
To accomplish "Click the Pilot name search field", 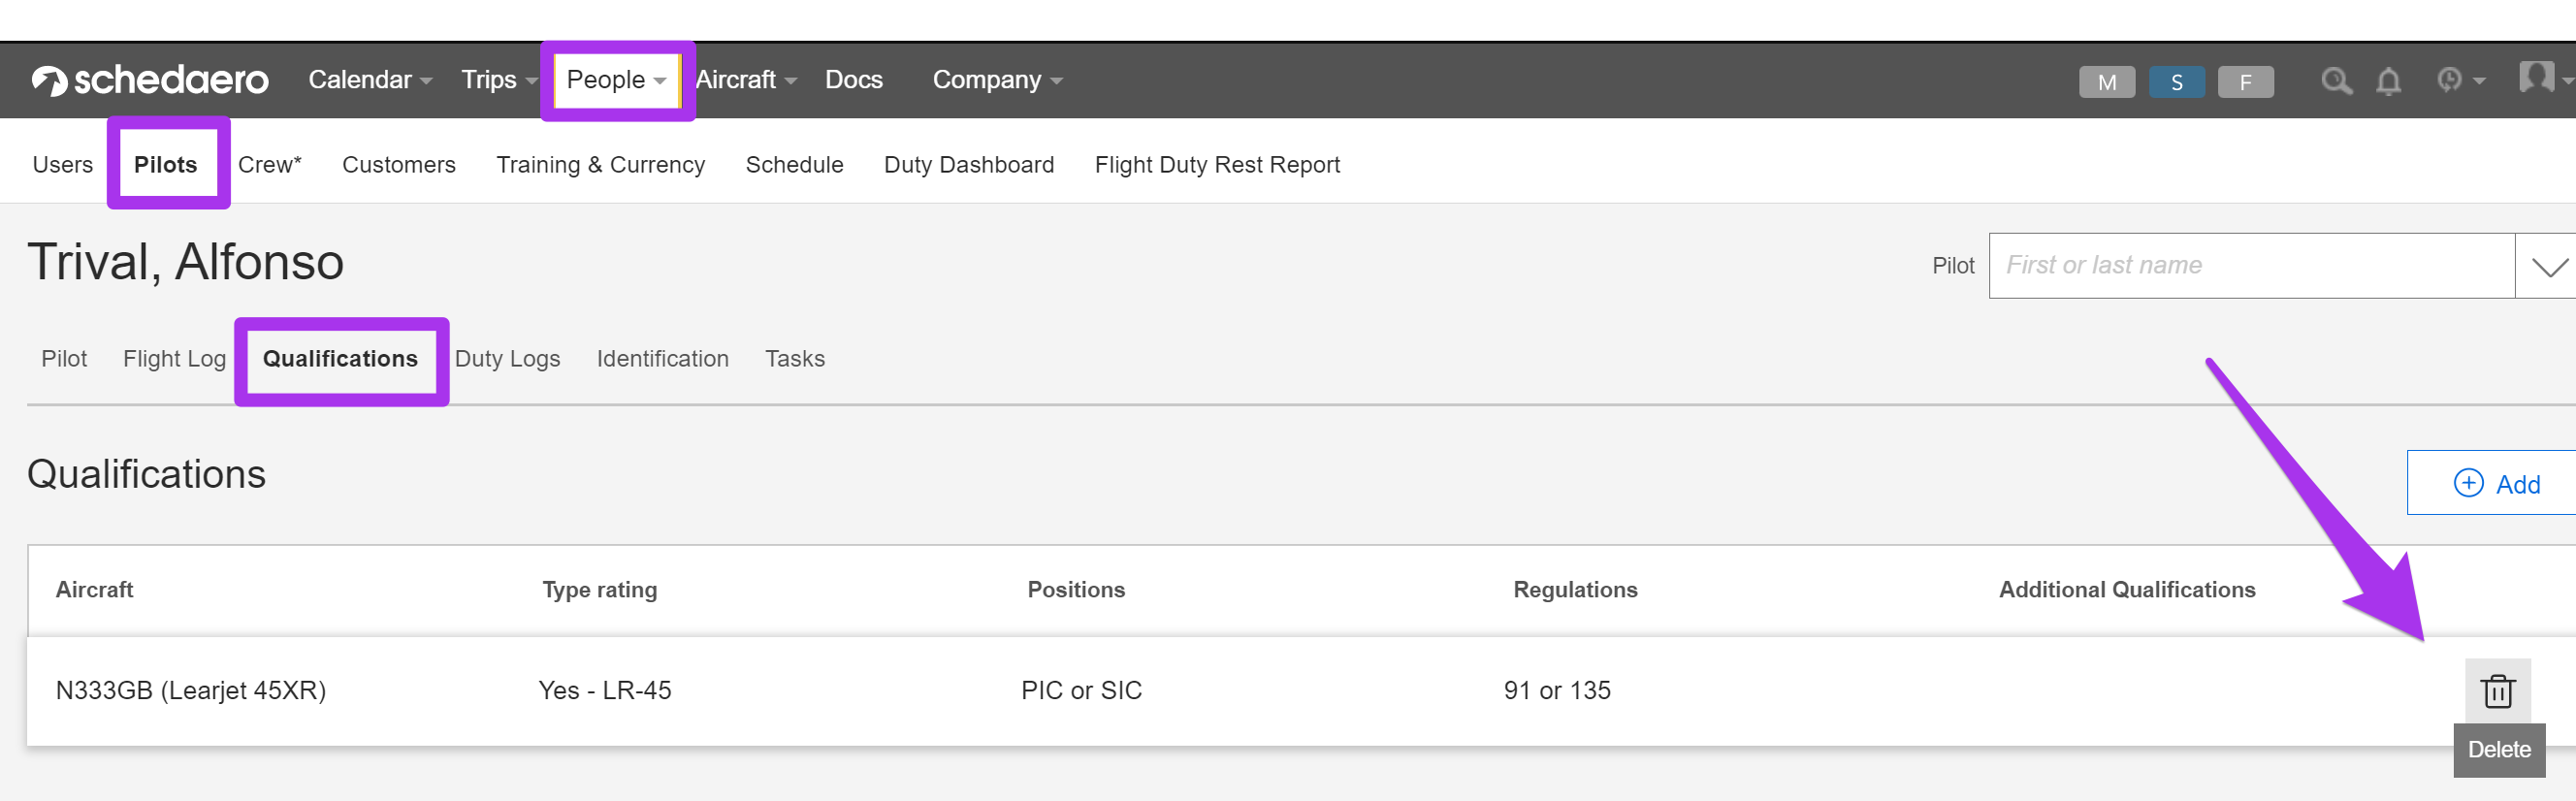I will pyautogui.click(x=2250, y=266).
